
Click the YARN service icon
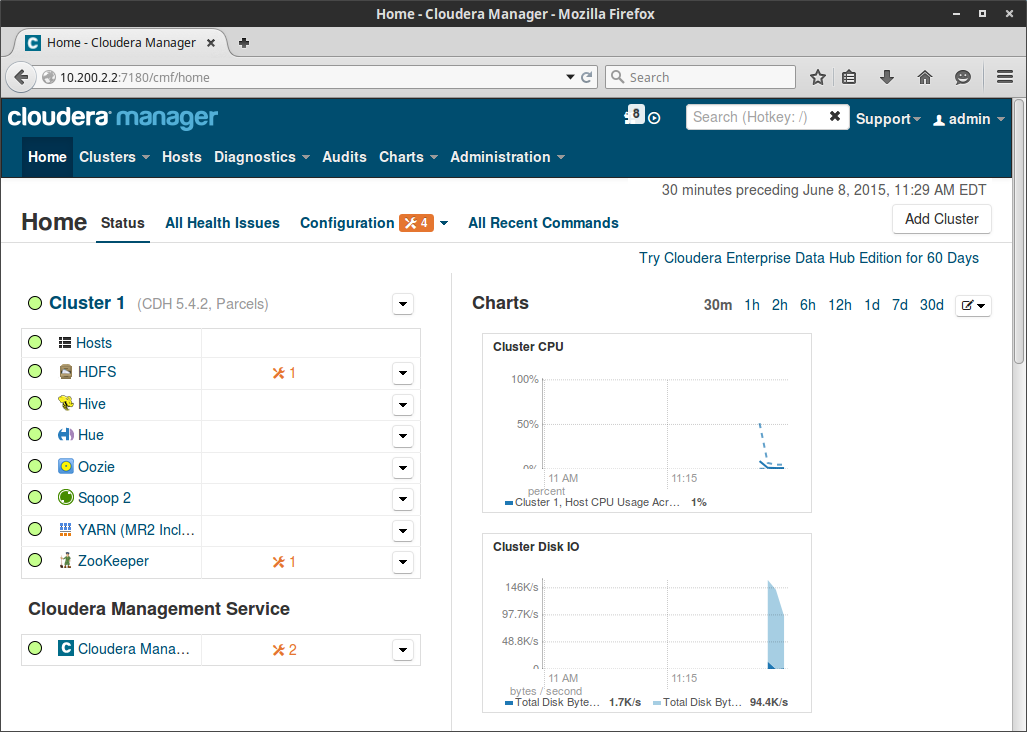65,530
